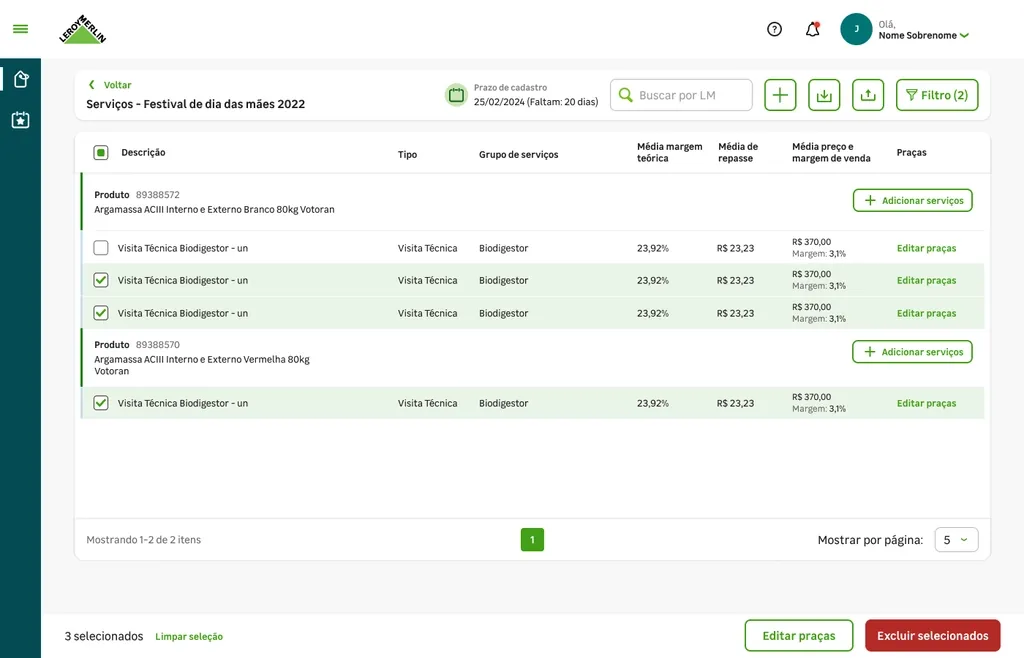Image resolution: width=1024 pixels, height=658 pixels.
Task: Click the 3 selecionados counter text
Action: coord(104,636)
